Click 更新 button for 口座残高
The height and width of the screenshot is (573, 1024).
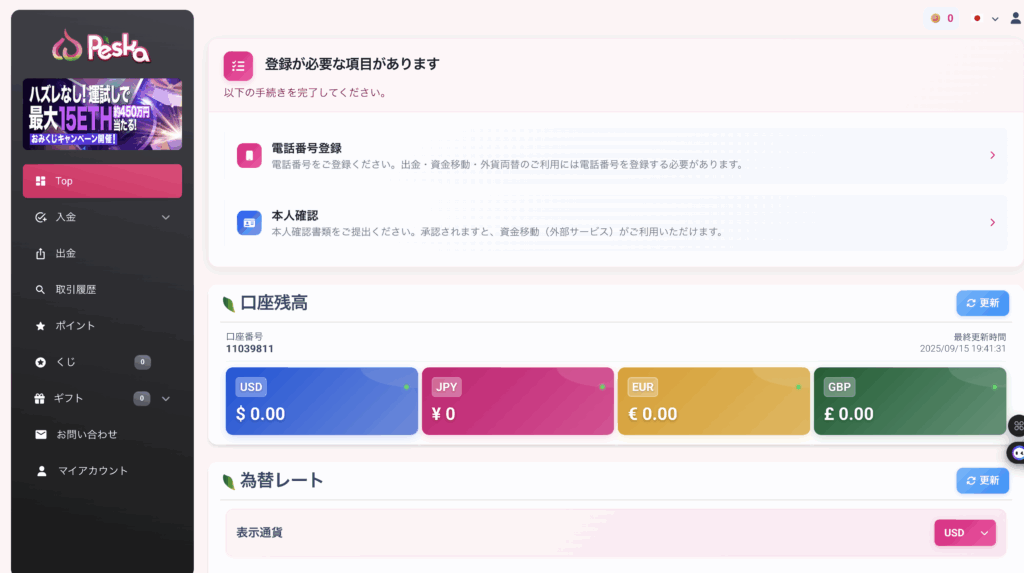click(x=982, y=303)
